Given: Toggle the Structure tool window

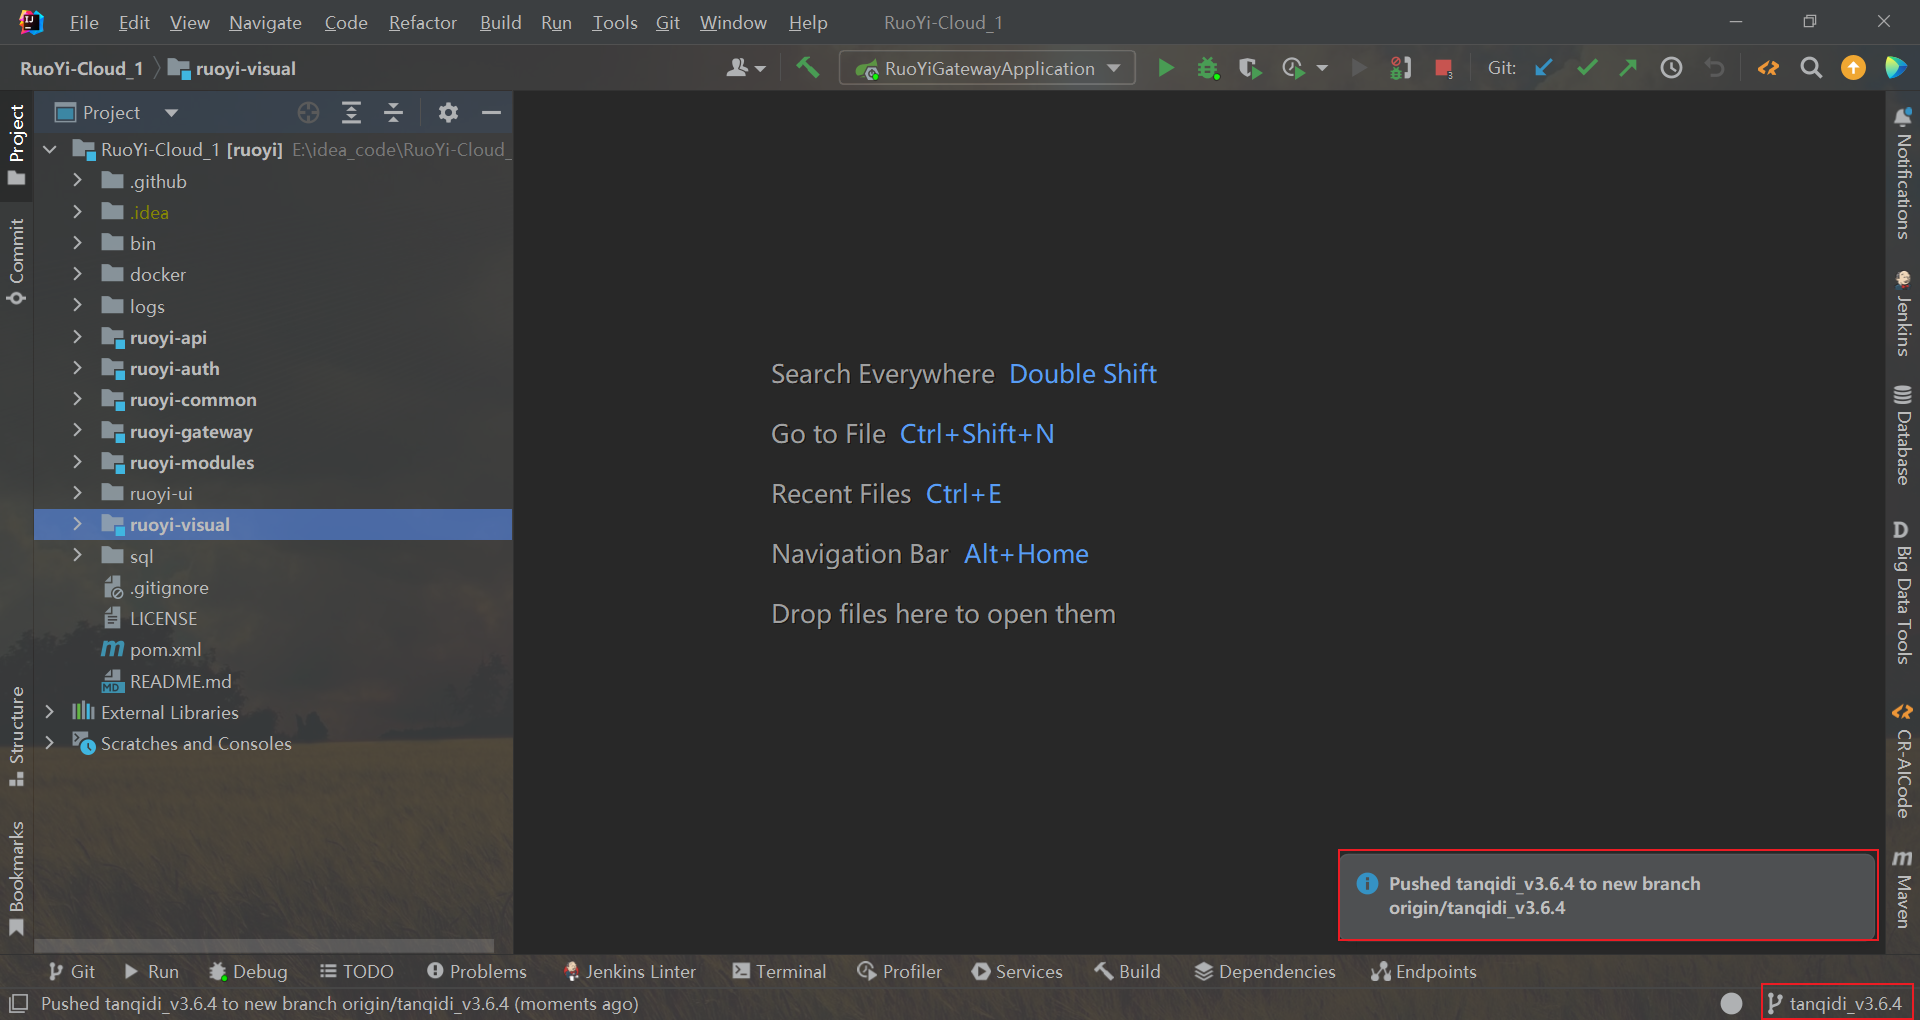Looking at the screenshot, I should tap(17, 736).
